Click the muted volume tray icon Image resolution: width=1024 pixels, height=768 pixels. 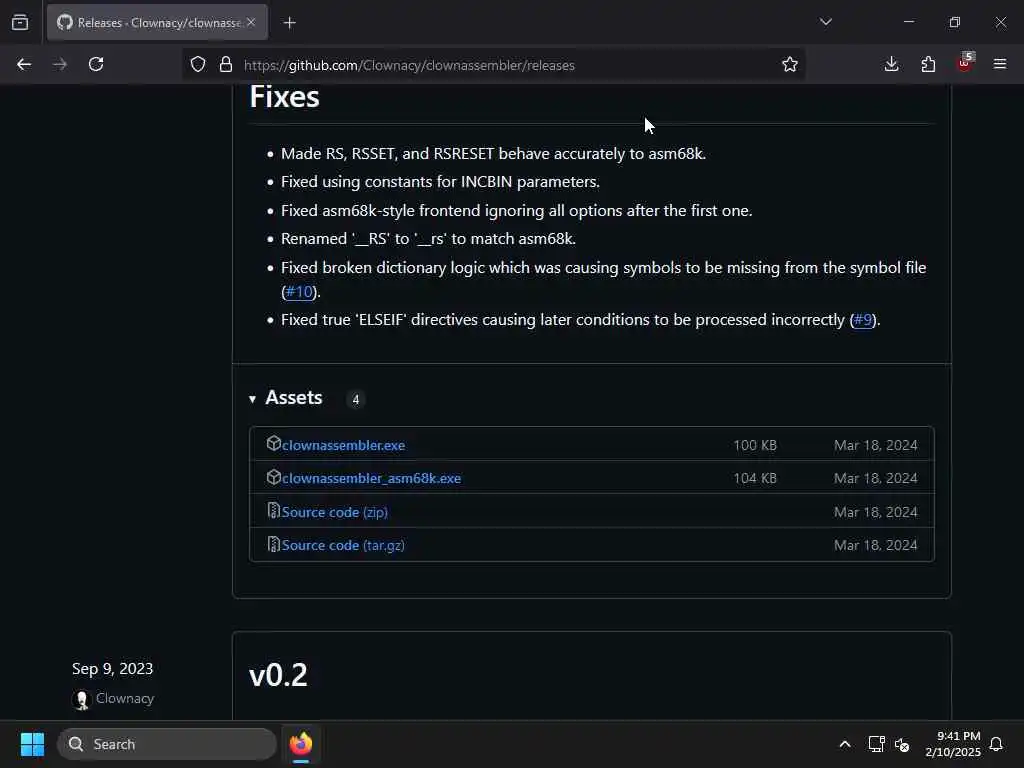pos(902,744)
